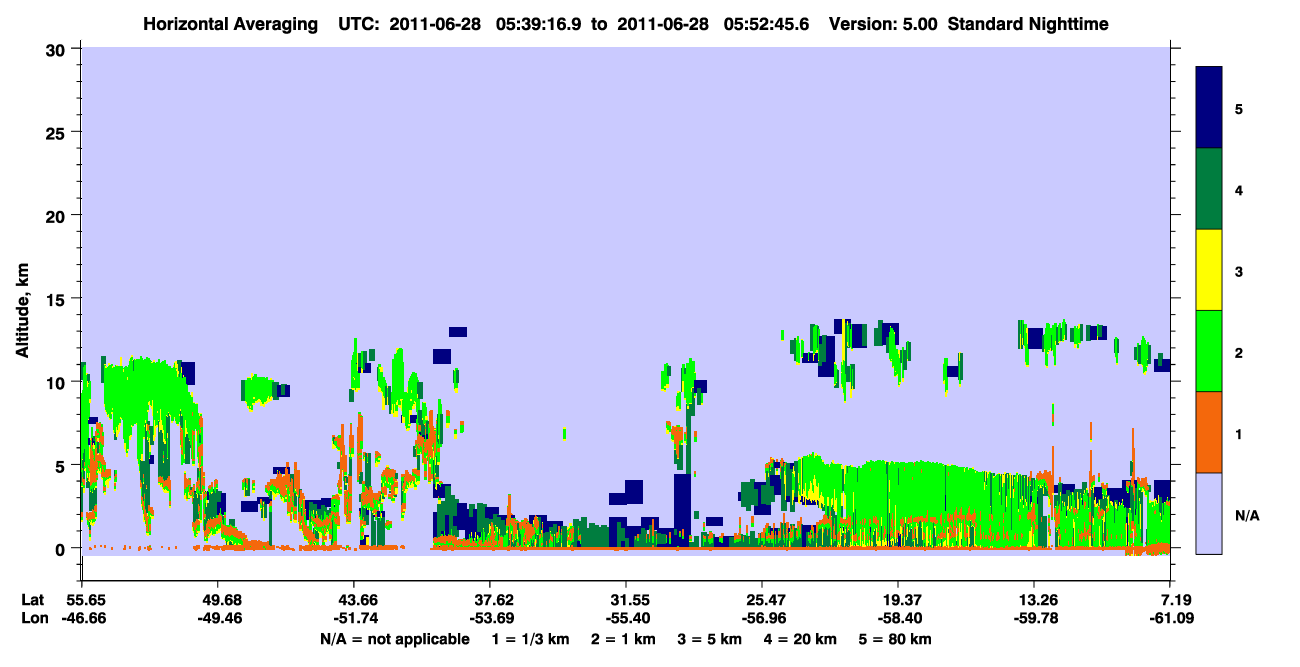Screen dimensions: 1300x667
Task: Click the latitude value 13.26
Action: tap(1034, 600)
